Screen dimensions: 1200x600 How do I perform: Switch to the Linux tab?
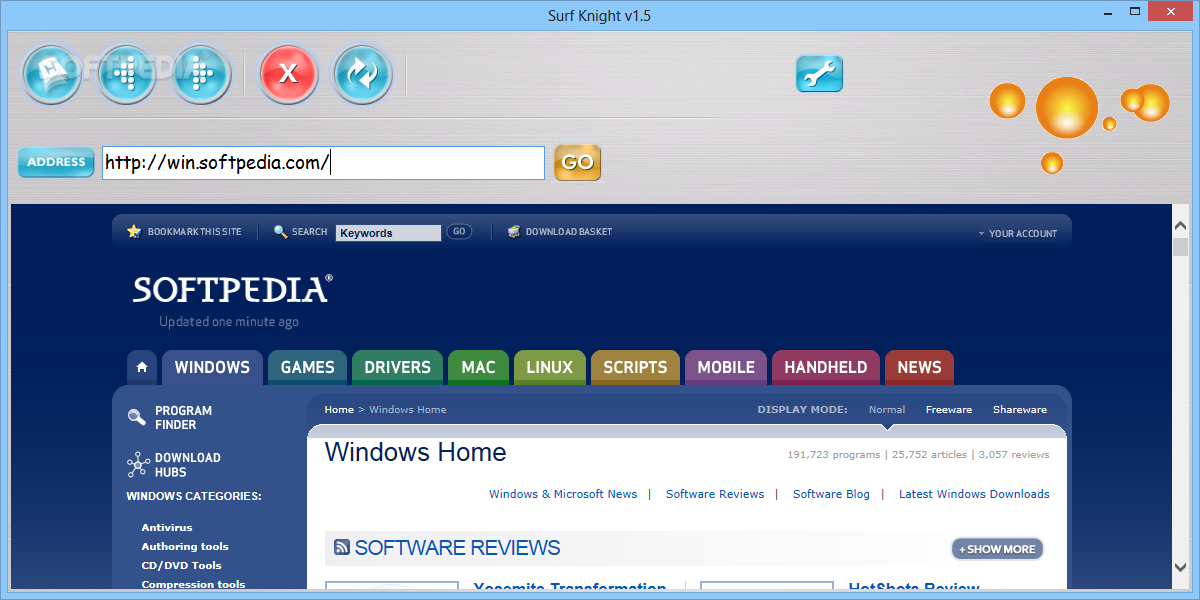click(x=550, y=367)
